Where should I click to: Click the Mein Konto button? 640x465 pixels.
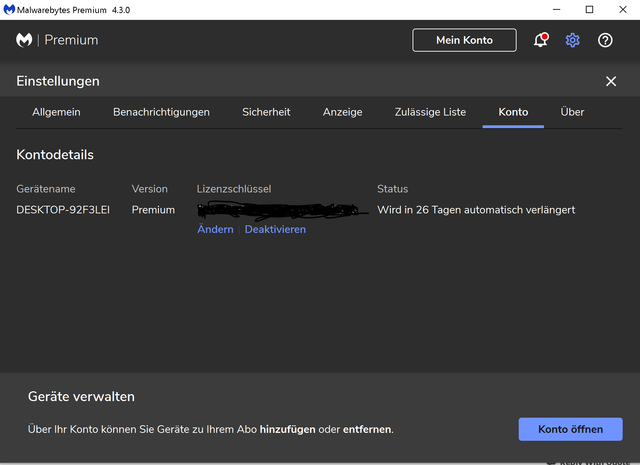click(464, 40)
